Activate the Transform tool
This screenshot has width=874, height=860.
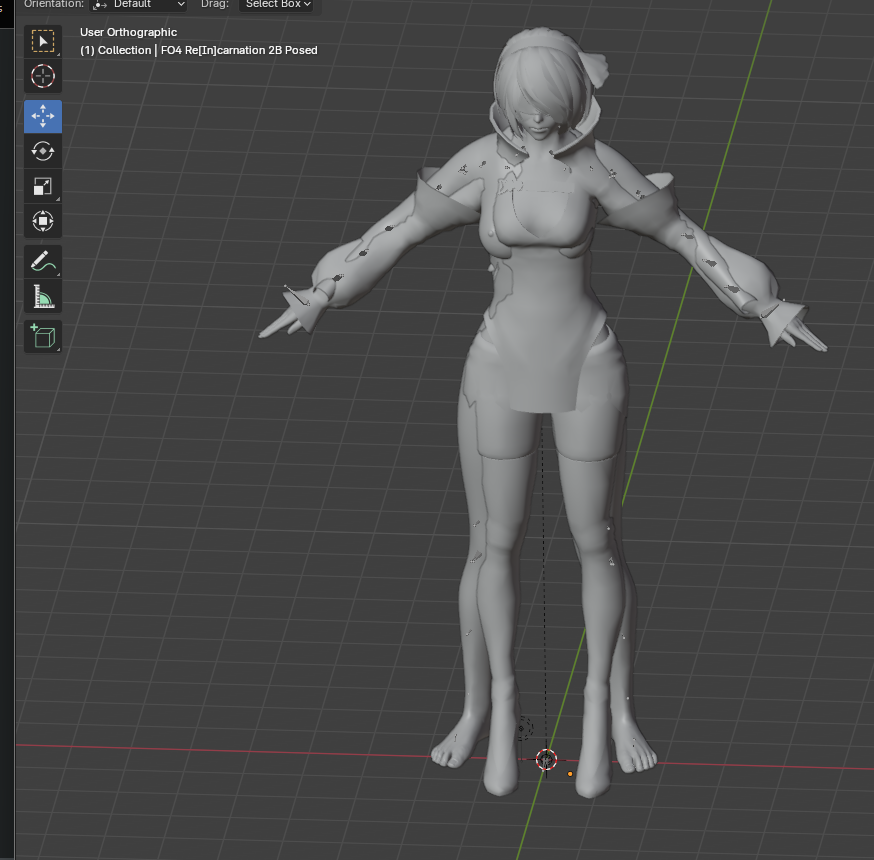tap(43, 221)
